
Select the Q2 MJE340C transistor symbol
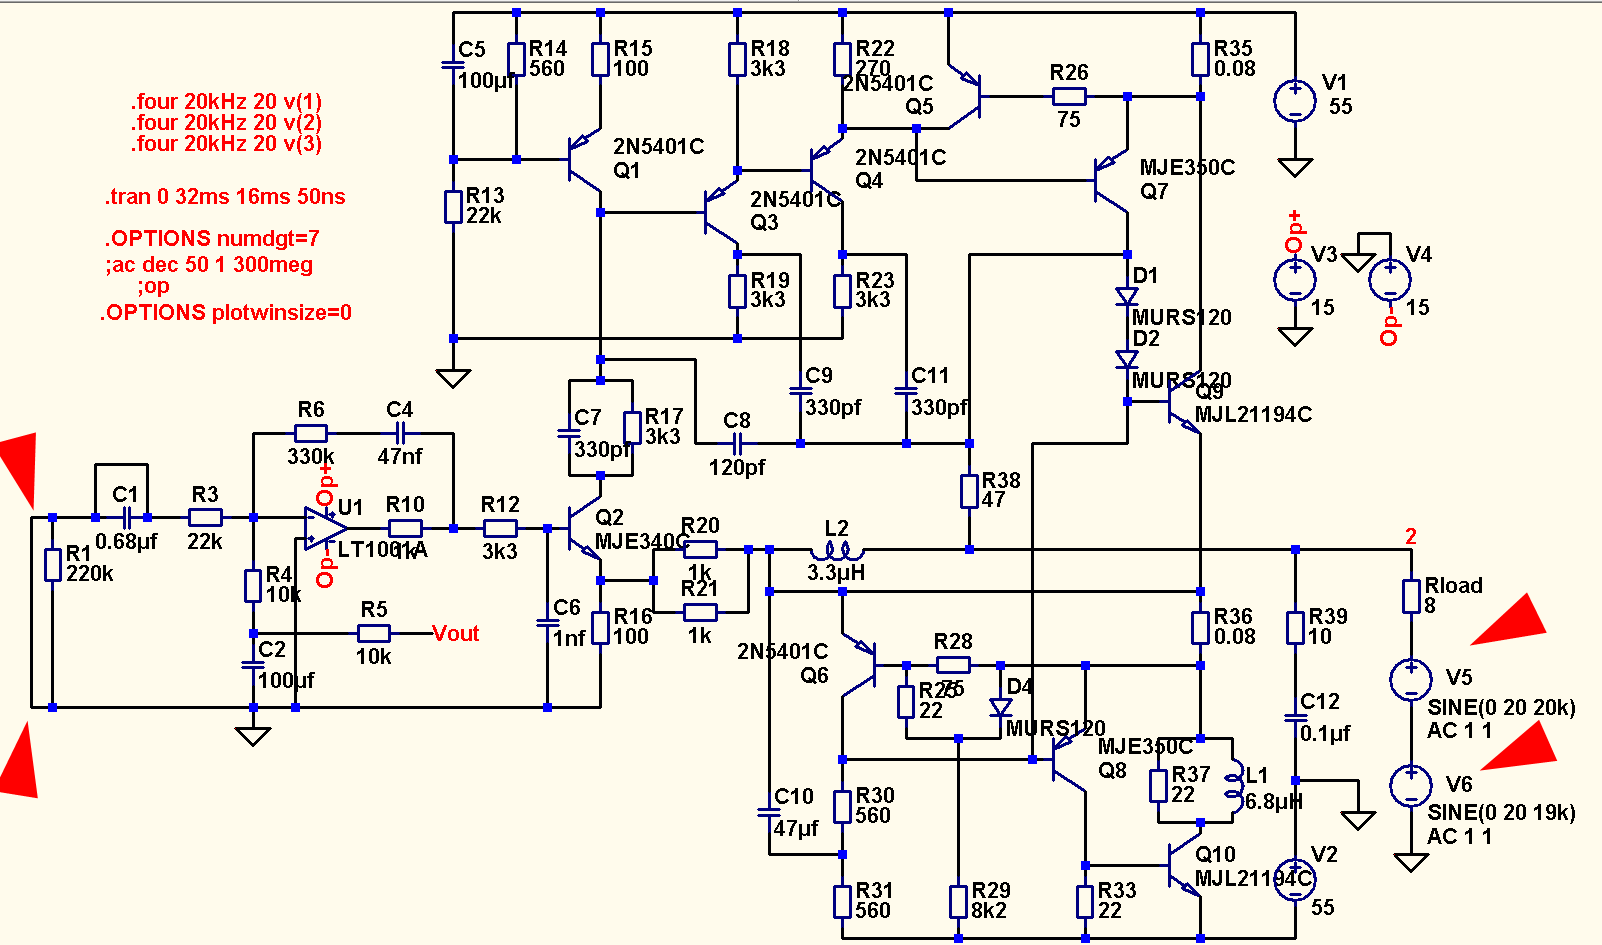pos(585,528)
